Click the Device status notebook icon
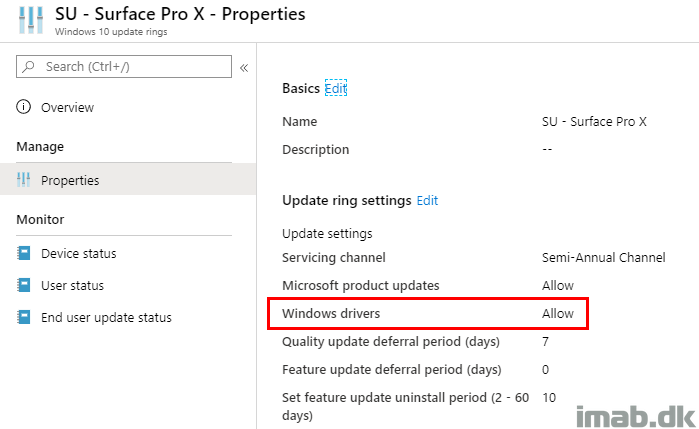Viewport: 699px width, 429px height. coord(24,253)
